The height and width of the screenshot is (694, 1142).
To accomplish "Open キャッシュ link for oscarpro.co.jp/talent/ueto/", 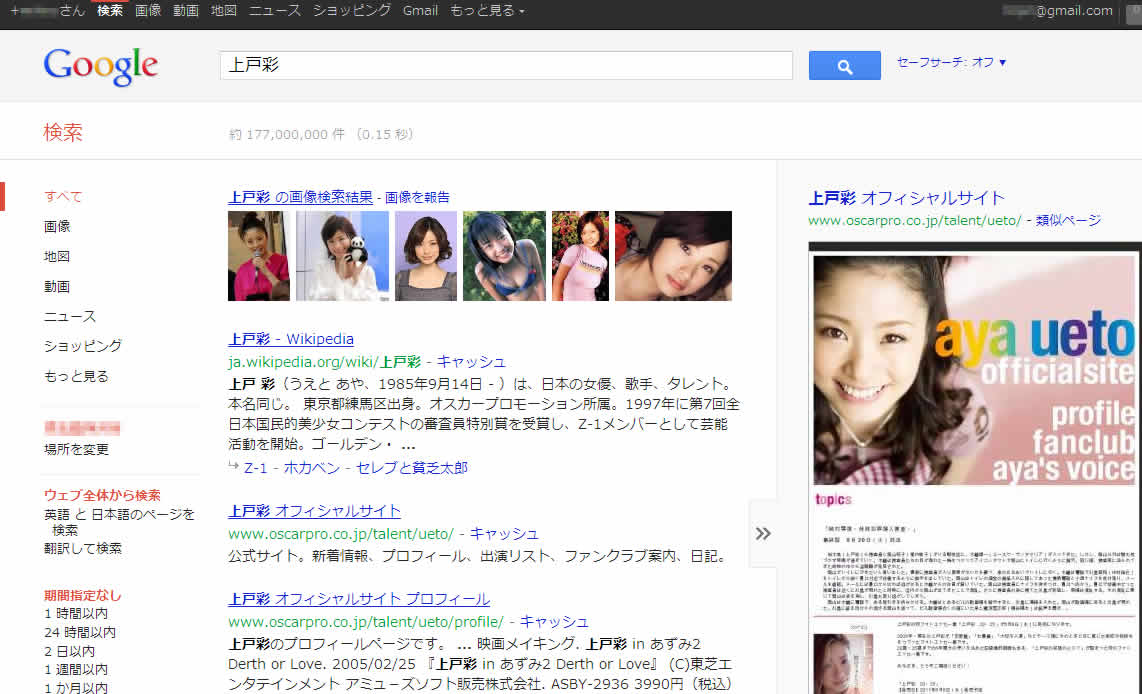I will tap(503, 535).
